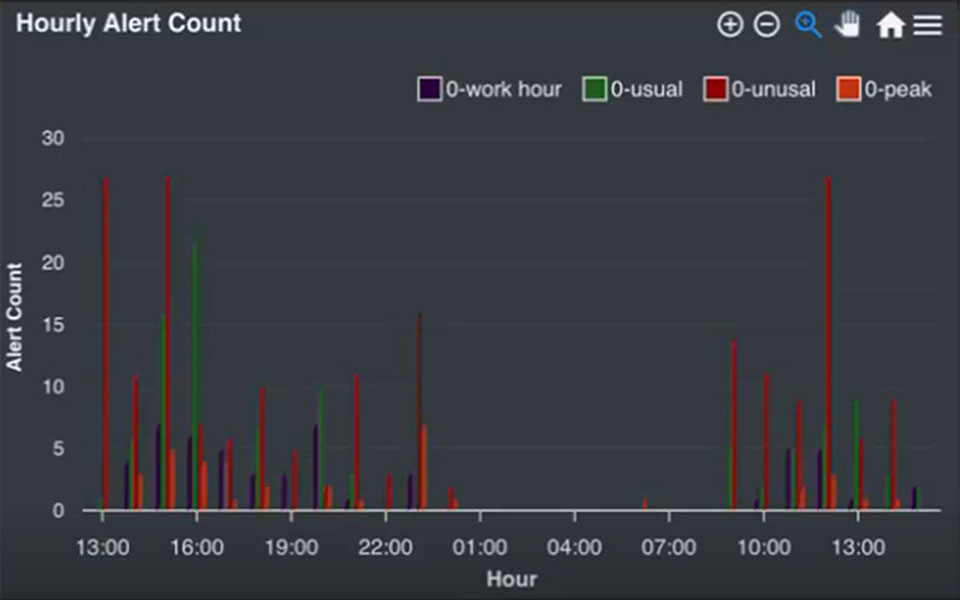
Task: Reset chart zoom with the home icon
Action: 890,25
